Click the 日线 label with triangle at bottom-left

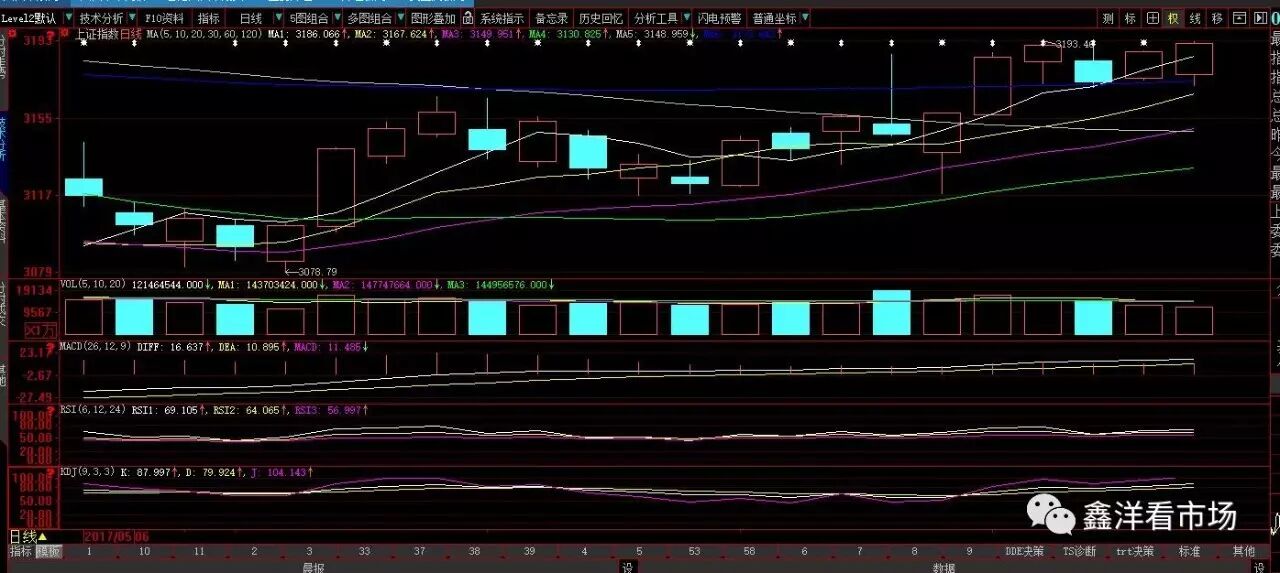point(28,536)
